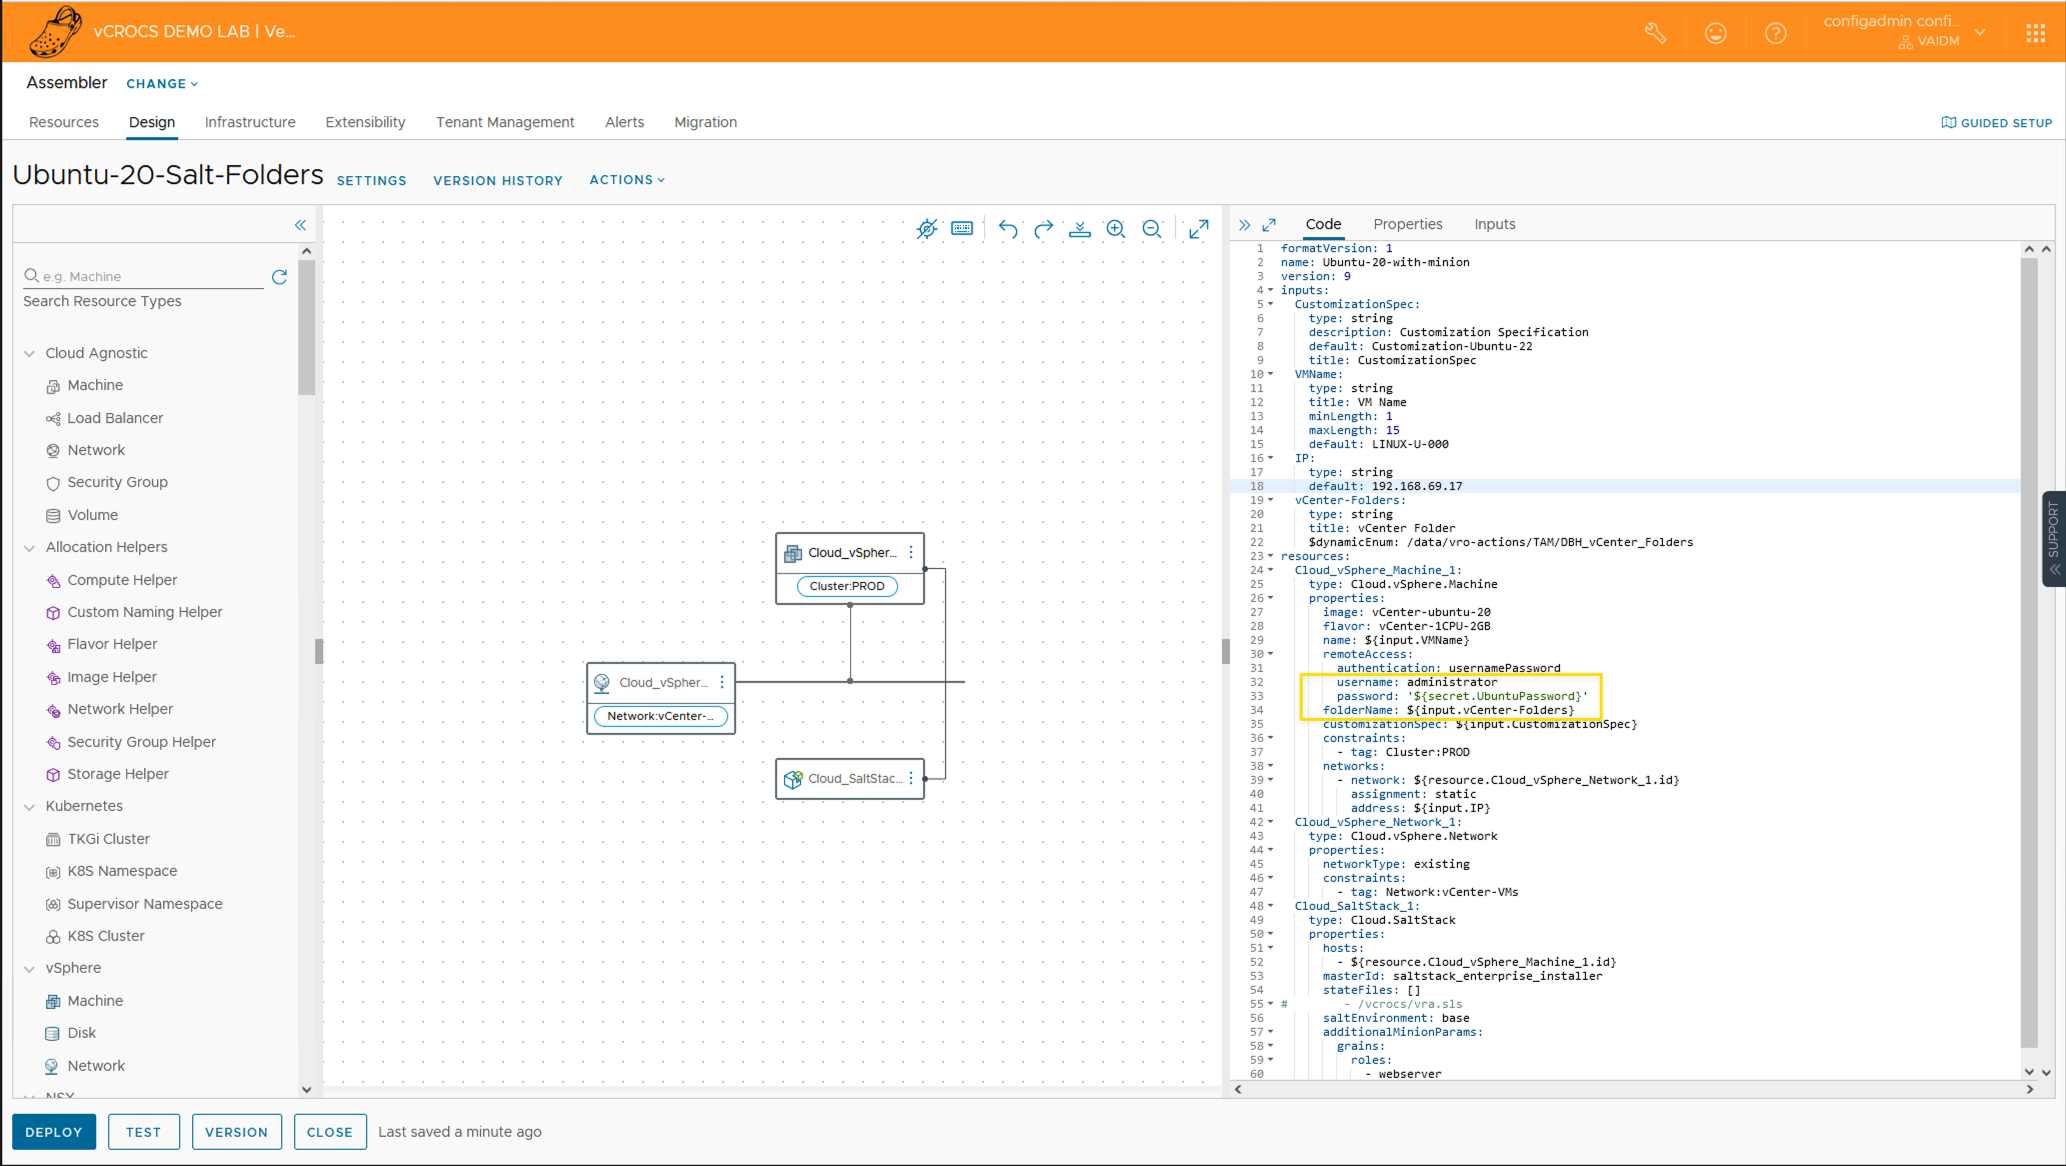The height and width of the screenshot is (1166, 2066).
Task: Open the Assembler CHANGE service dropdown
Action: point(162,84)
